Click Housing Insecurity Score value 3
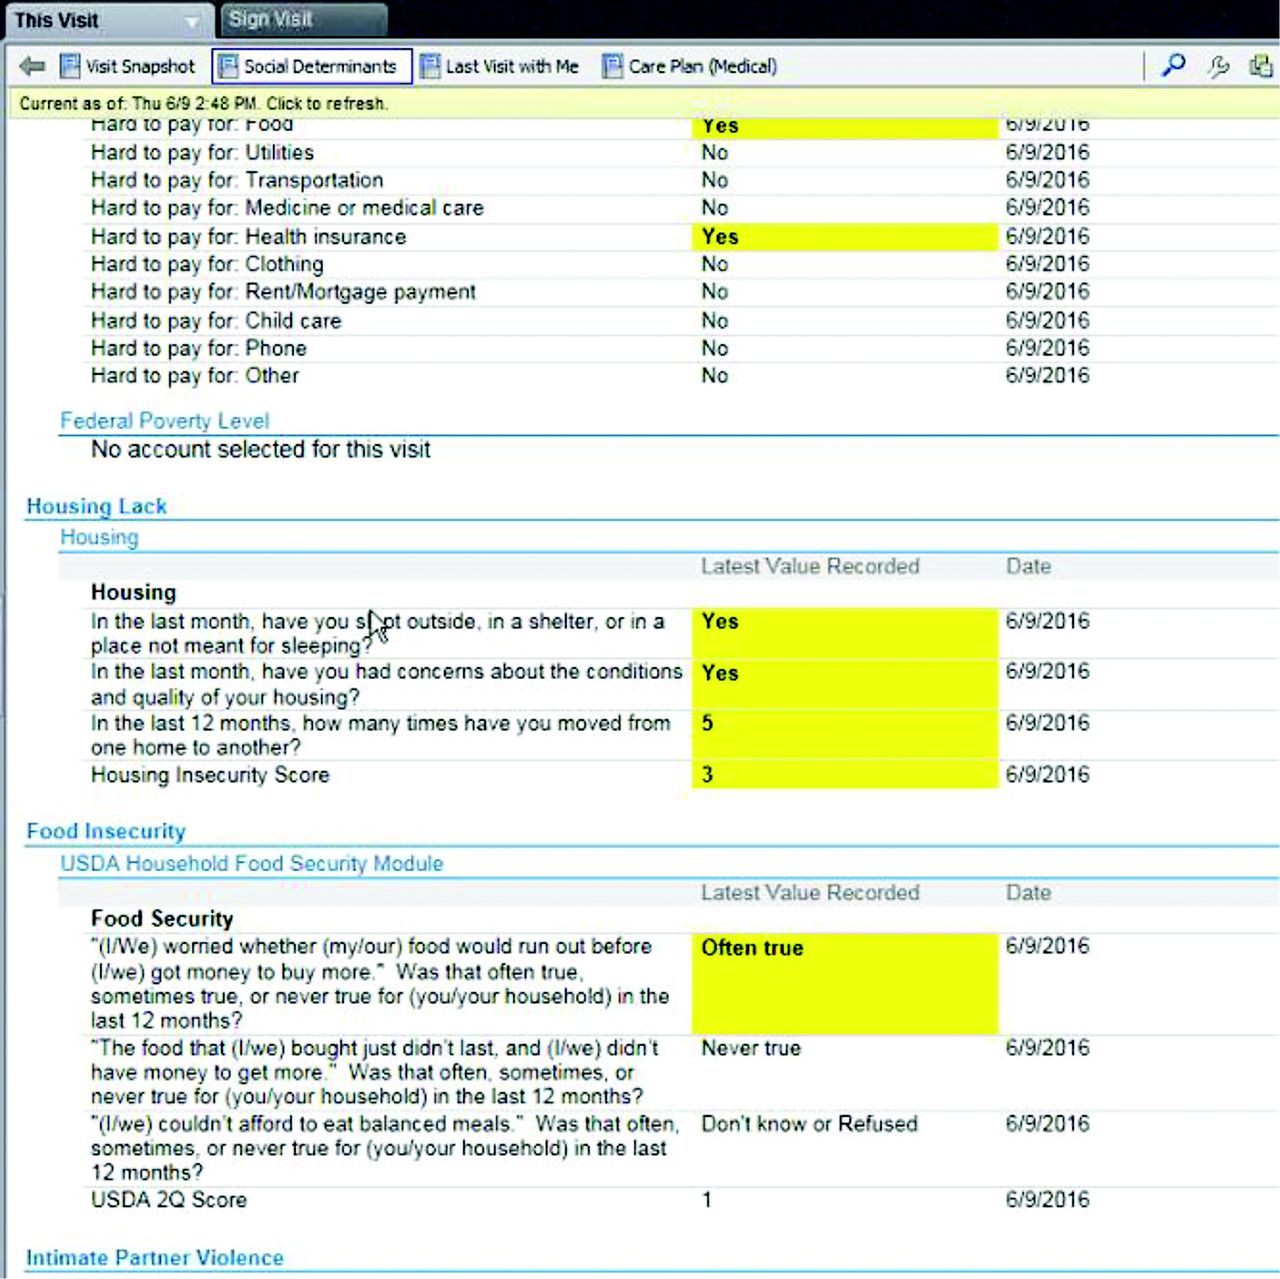This screenshot has height=1279, width=1280. tap(844, 775)
